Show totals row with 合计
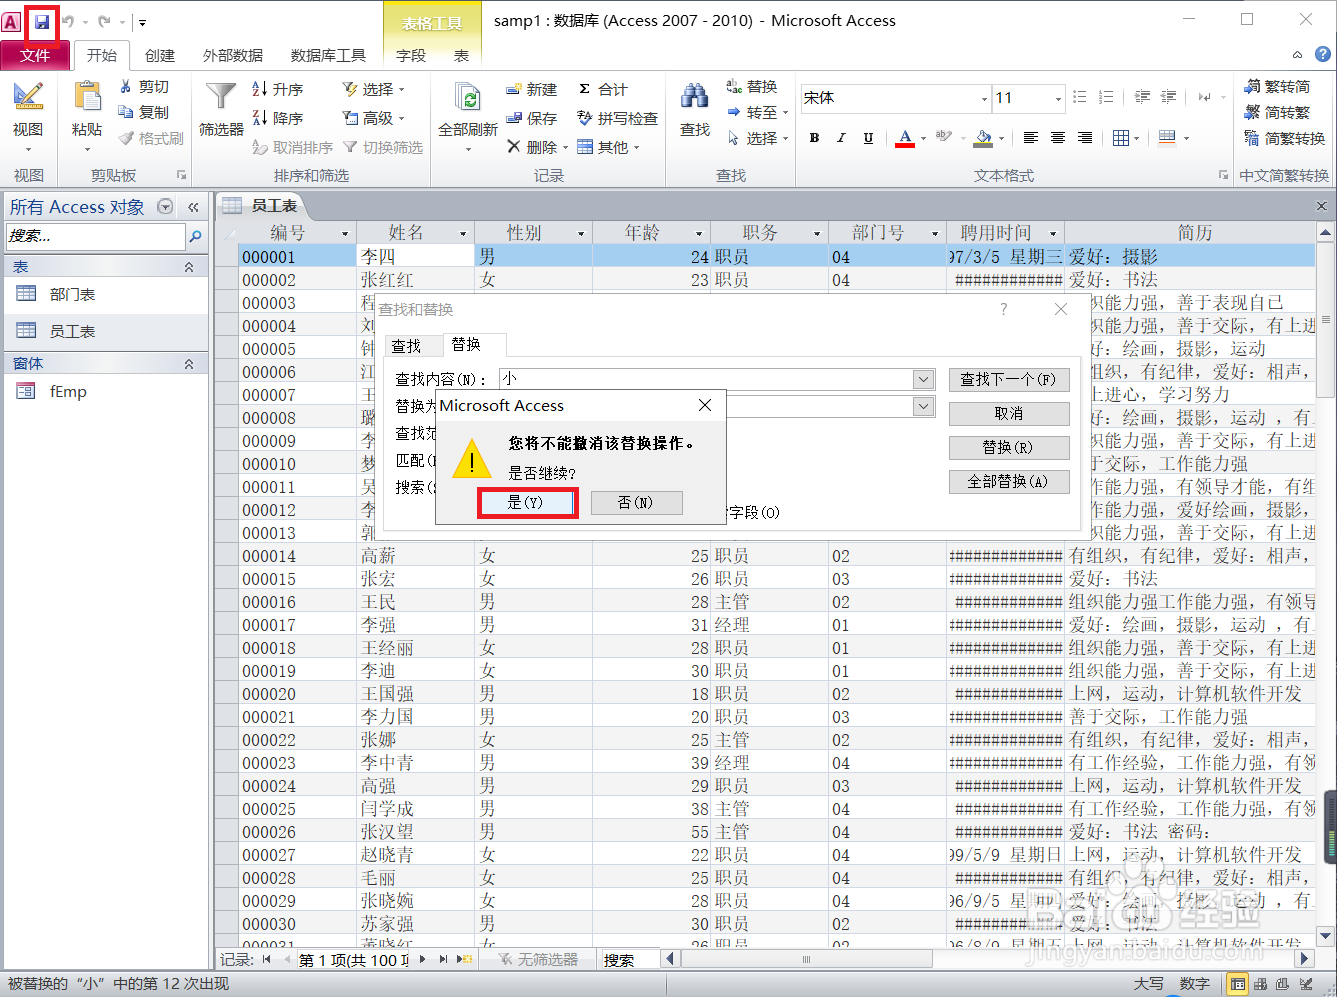Screen dimensions: 1337x997 [x=603, y=89]
